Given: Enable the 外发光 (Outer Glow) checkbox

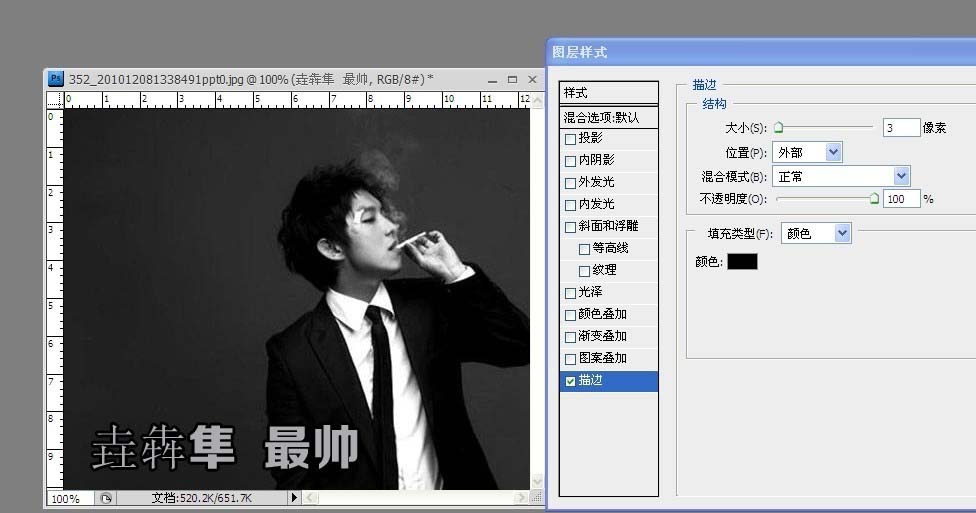Looking at the screenshot, I should click(x=570, y=183).
